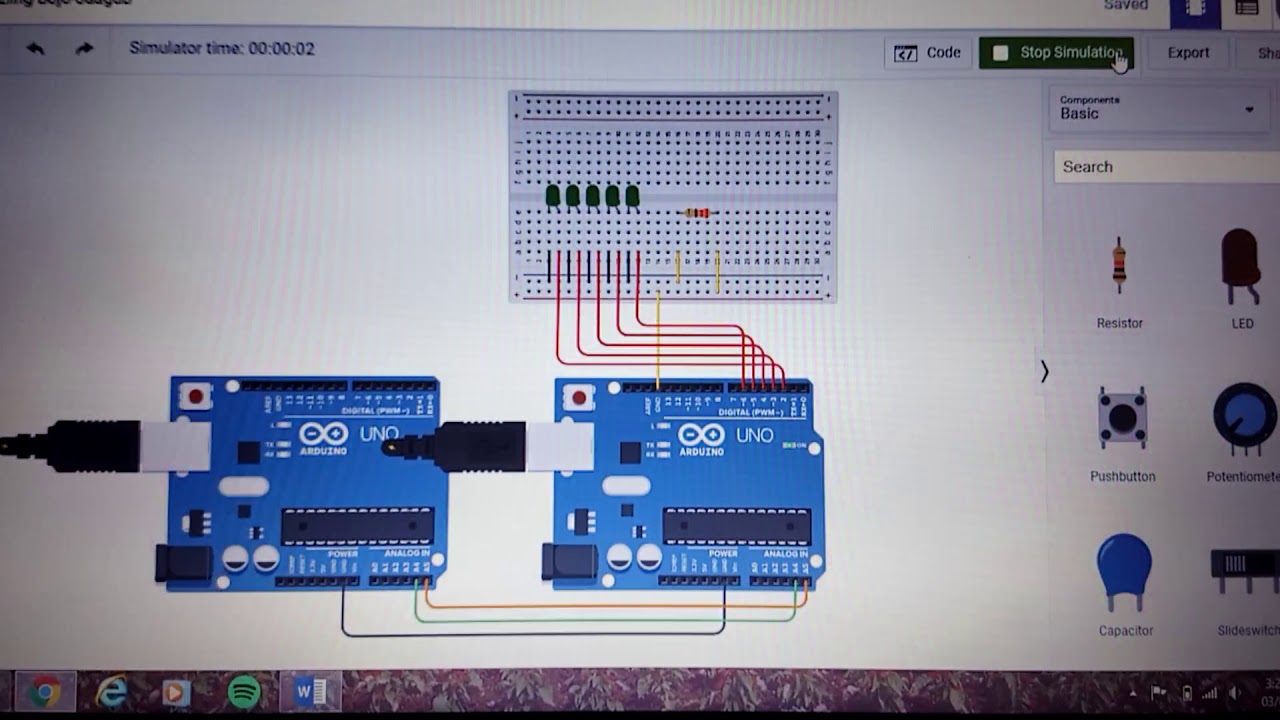Stop the running simulation
The height and width of the screenshot is (720, 1280).
[x=1056, y=53]
